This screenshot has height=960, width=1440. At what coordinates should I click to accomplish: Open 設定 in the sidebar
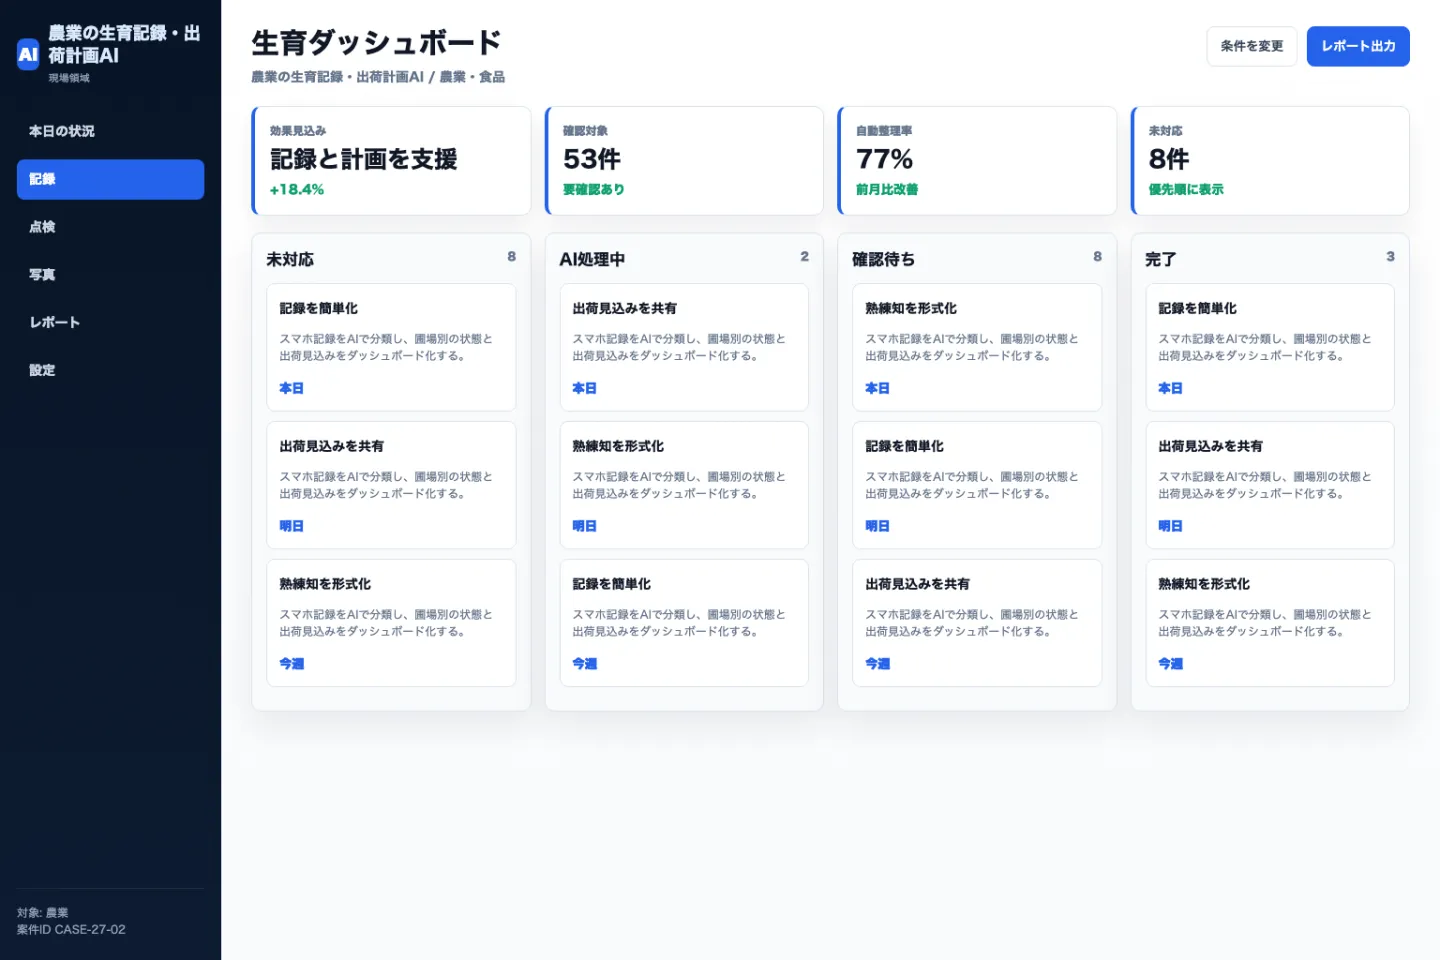pyautogui.click(x=110, y=370)
